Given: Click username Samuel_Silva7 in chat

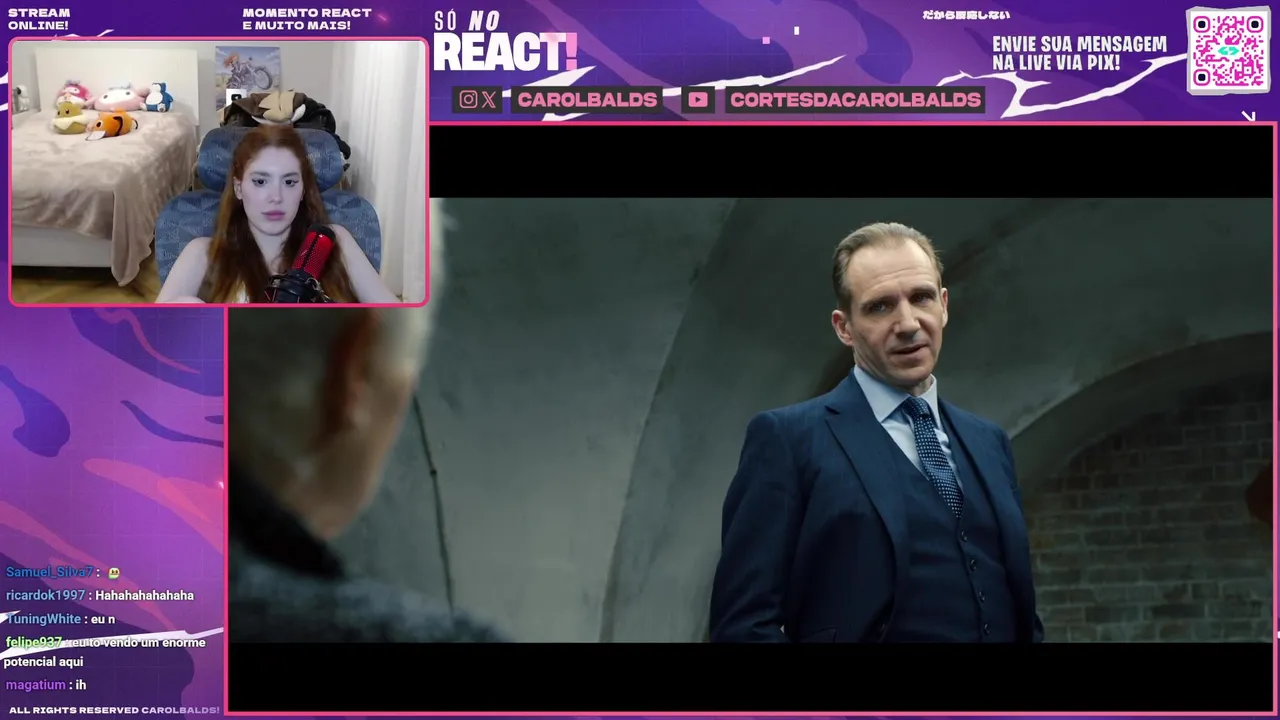Looking at the screenshot, I should (49, 572).
